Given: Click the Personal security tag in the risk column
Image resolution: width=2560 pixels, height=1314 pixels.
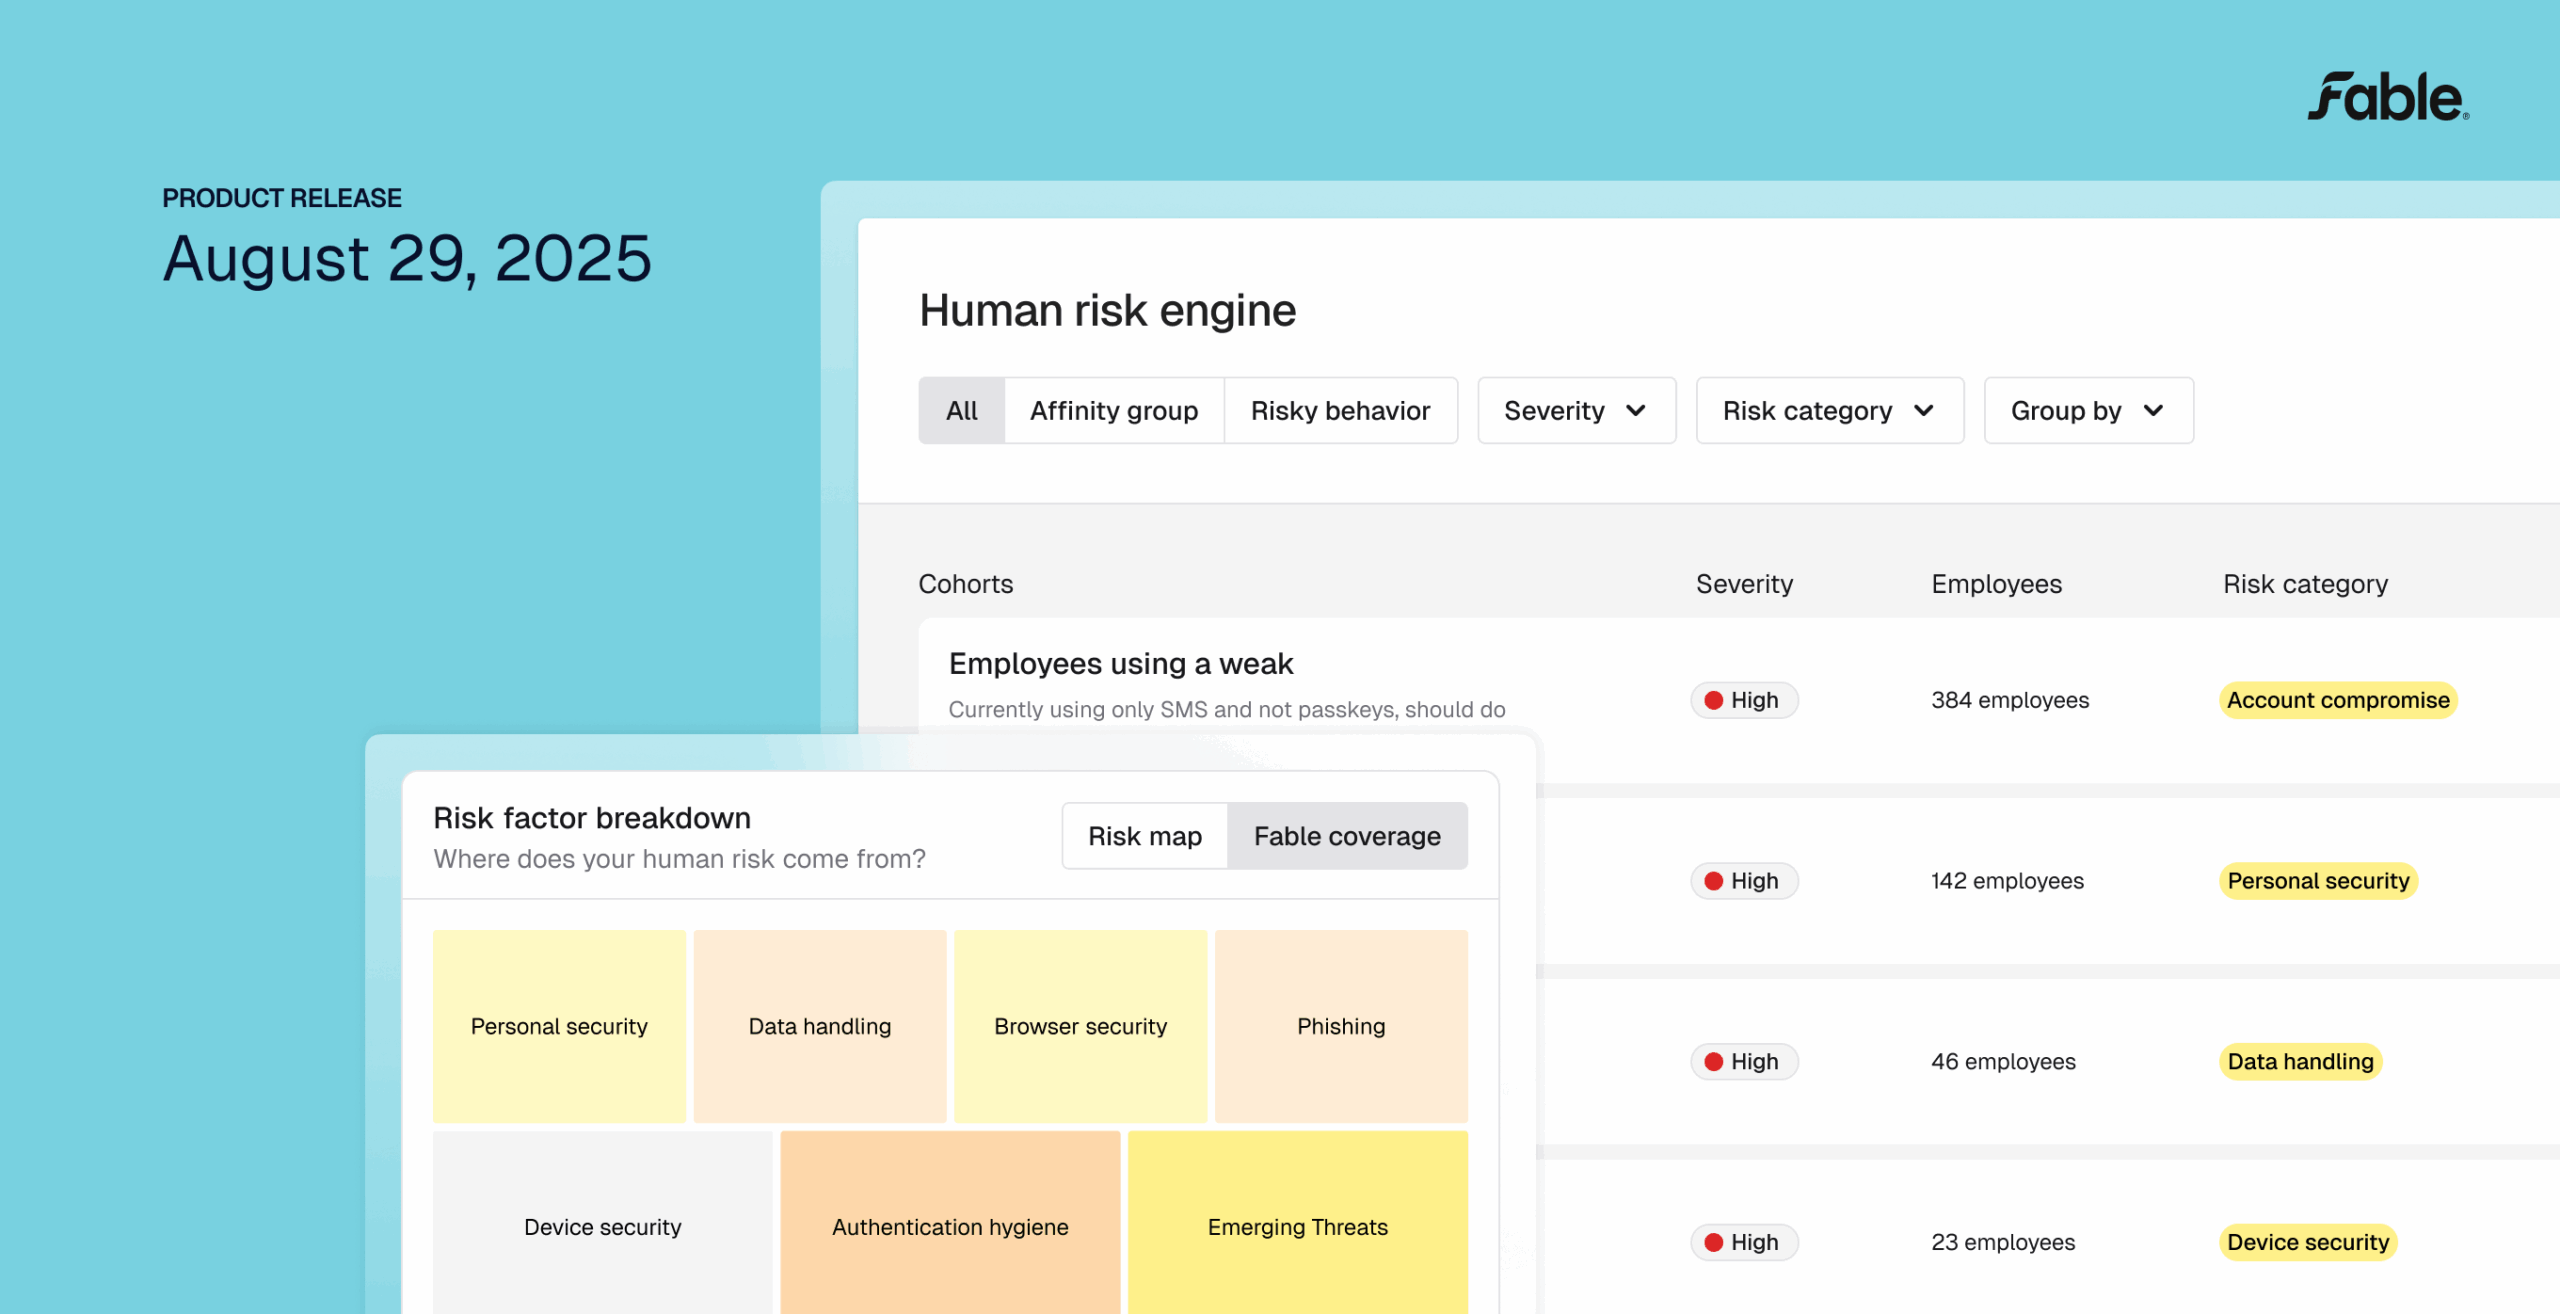Looking at the screenshot, I should tap(2318, 881).
